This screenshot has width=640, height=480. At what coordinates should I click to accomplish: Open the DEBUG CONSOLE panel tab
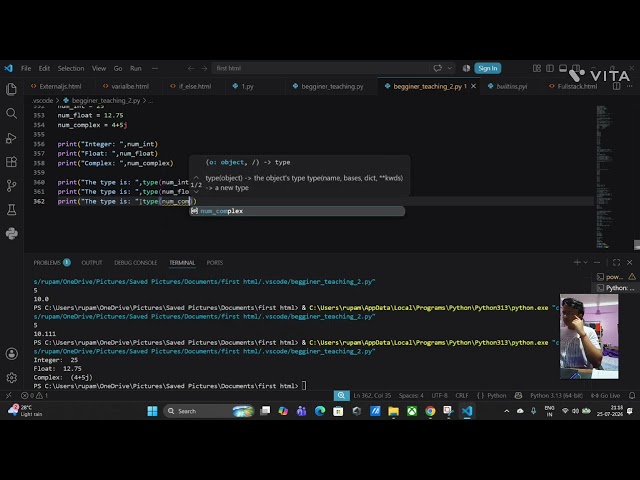[136, 262]
